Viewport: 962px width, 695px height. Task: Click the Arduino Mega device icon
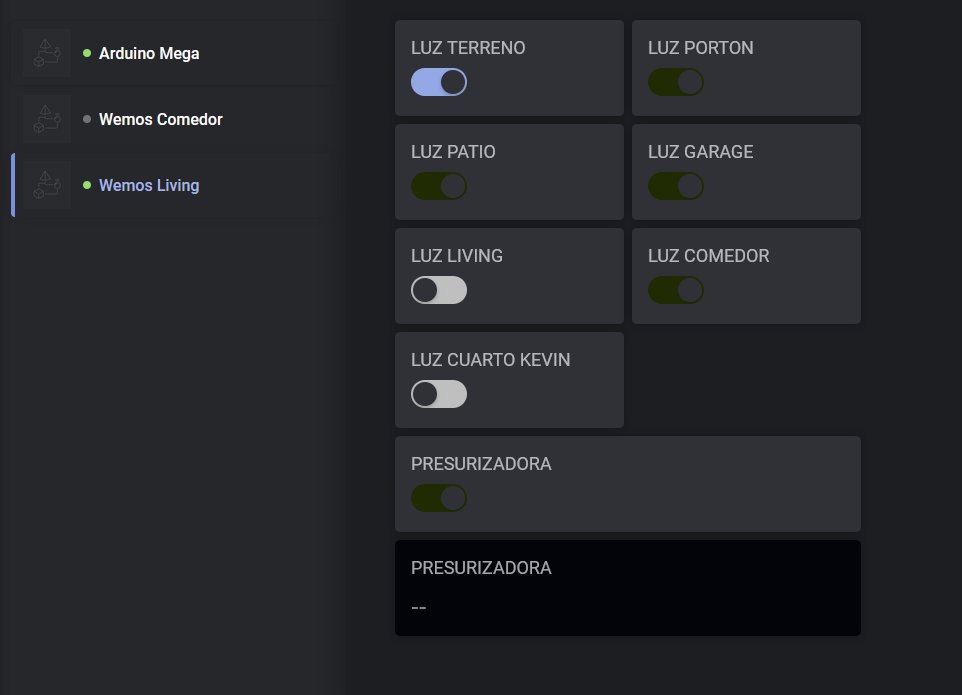click(47, 53)
